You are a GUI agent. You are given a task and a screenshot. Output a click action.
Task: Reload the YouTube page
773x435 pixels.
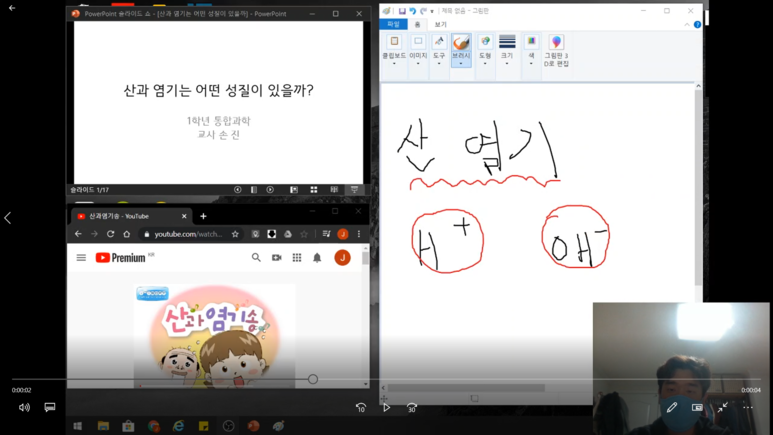click(x=110, y=234)
